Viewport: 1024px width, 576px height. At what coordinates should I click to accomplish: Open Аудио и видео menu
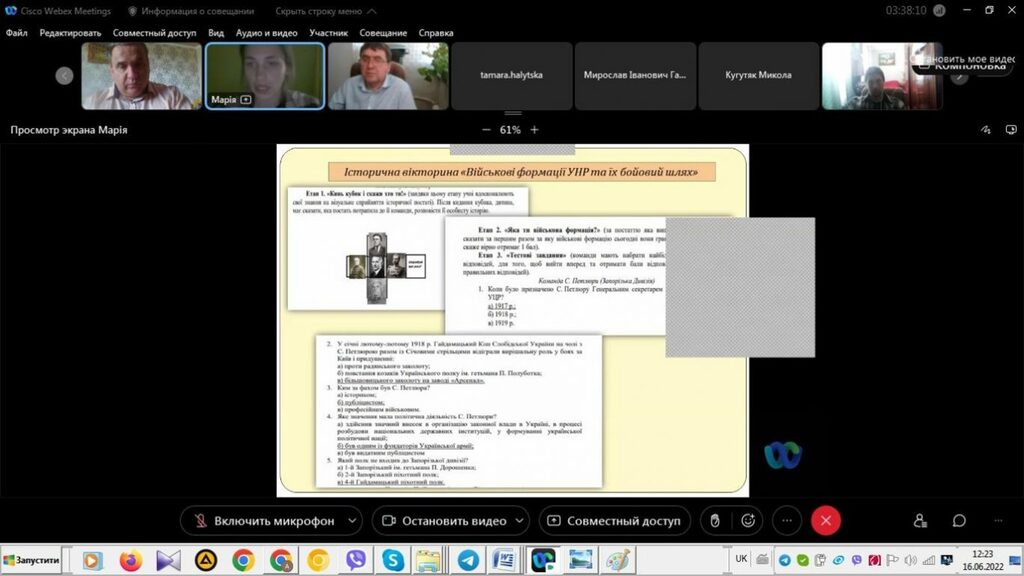pos(266,33)
